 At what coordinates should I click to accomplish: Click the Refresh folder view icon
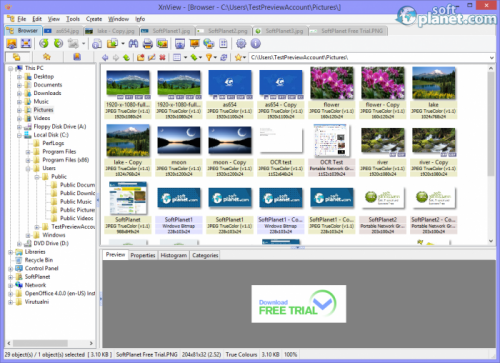(x=224, y=58)
